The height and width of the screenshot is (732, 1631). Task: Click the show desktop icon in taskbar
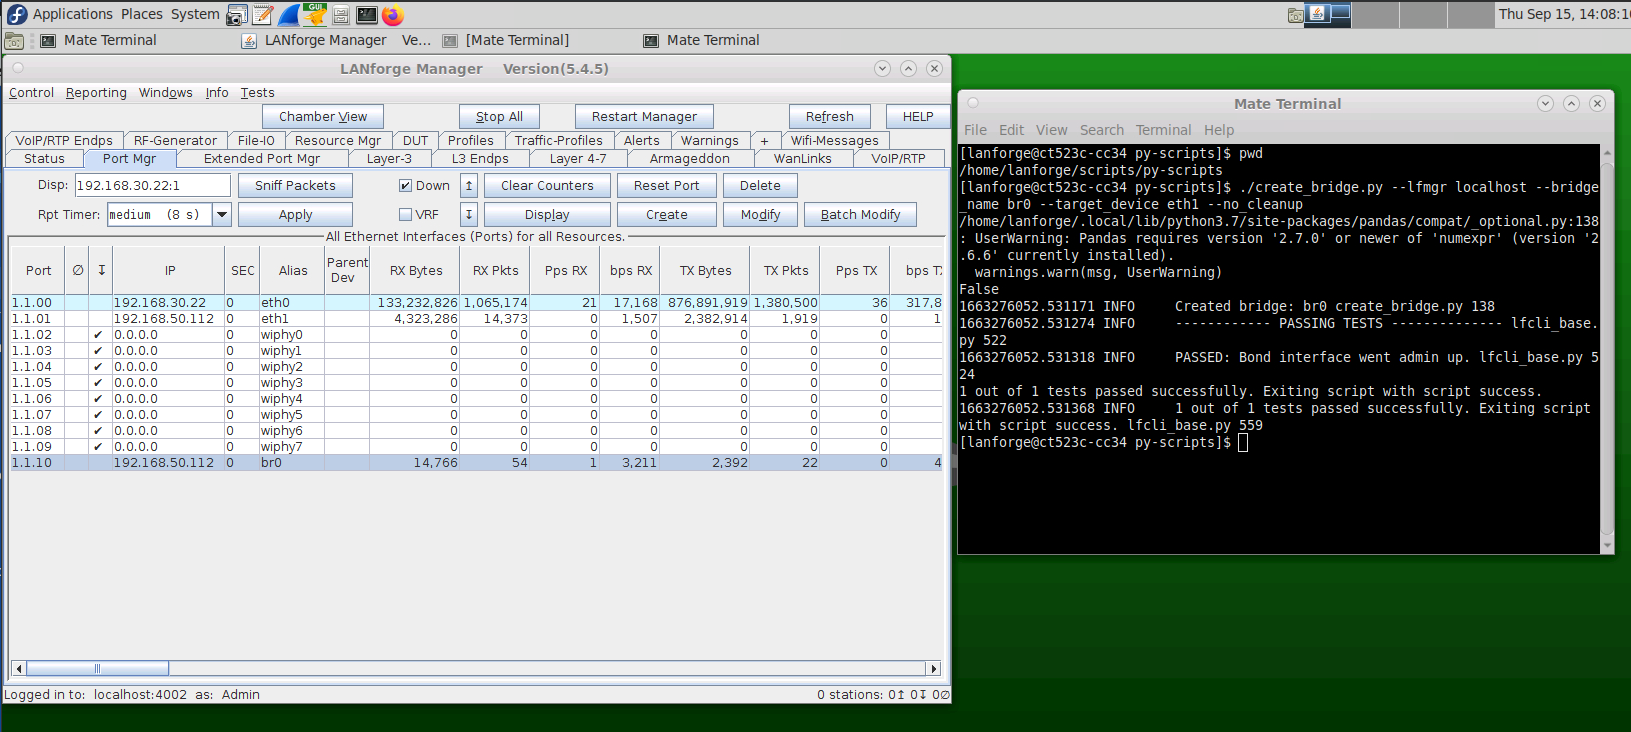pos(14,41)
